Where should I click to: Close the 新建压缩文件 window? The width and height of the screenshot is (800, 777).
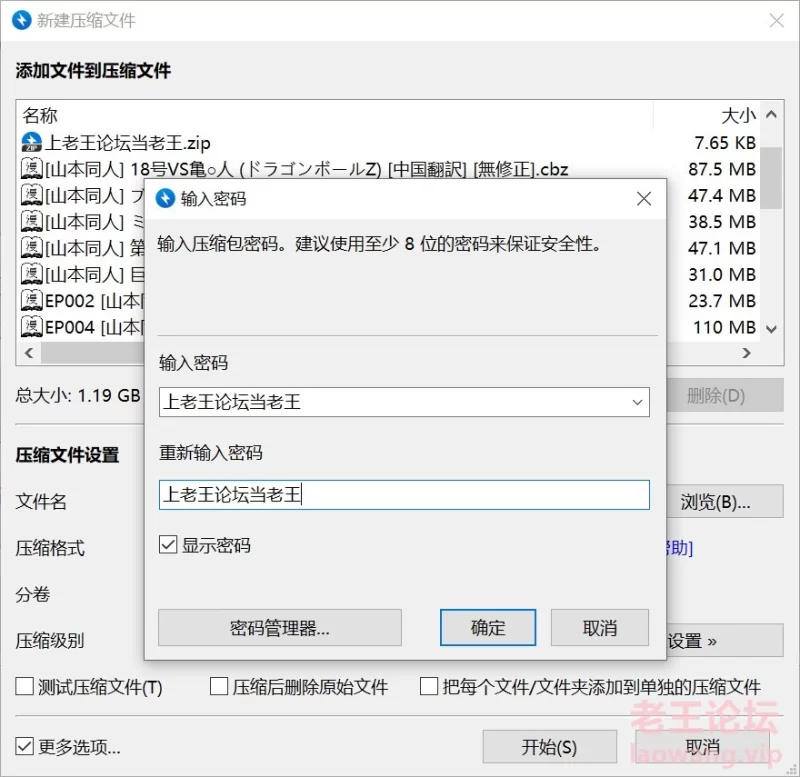click(x=777, y=20)
